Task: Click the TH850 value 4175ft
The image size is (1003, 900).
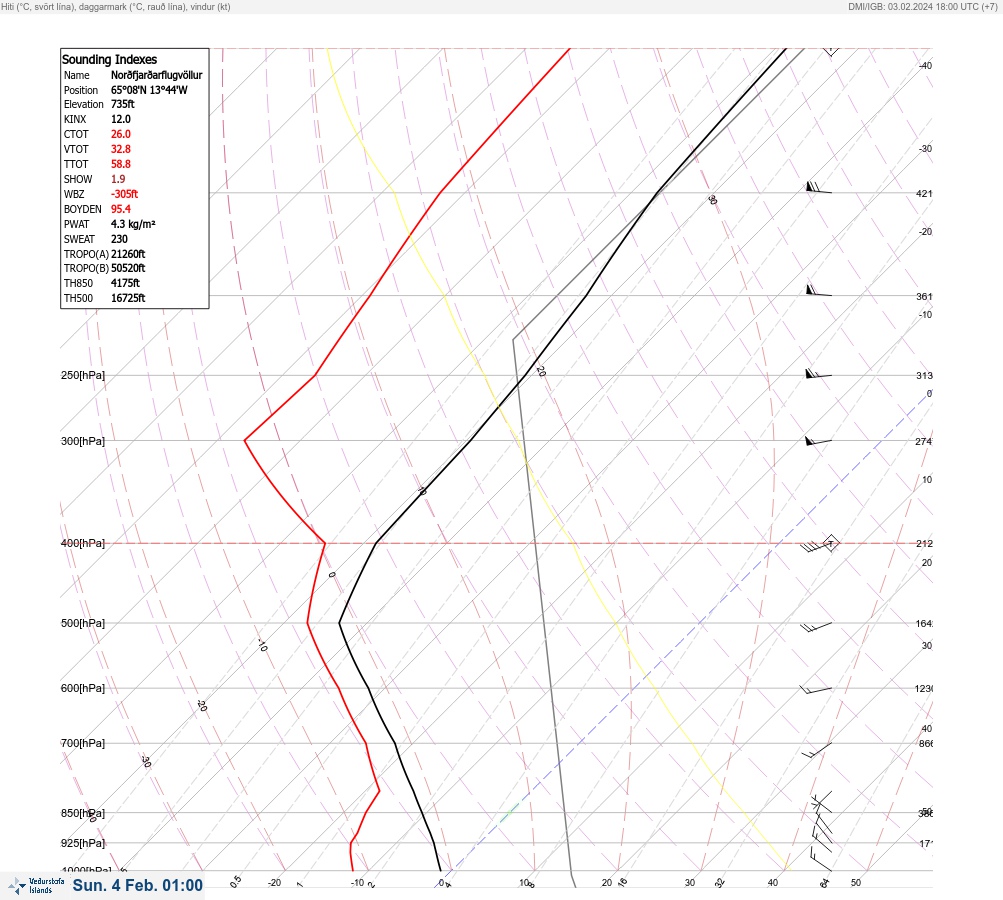Action: [x=125, y=283]
